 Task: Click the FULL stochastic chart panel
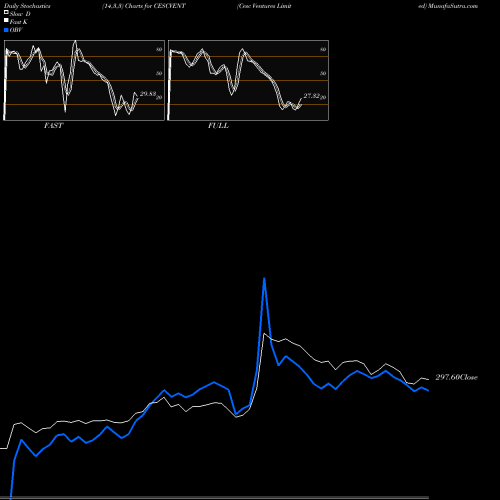[x=248, y=80]
